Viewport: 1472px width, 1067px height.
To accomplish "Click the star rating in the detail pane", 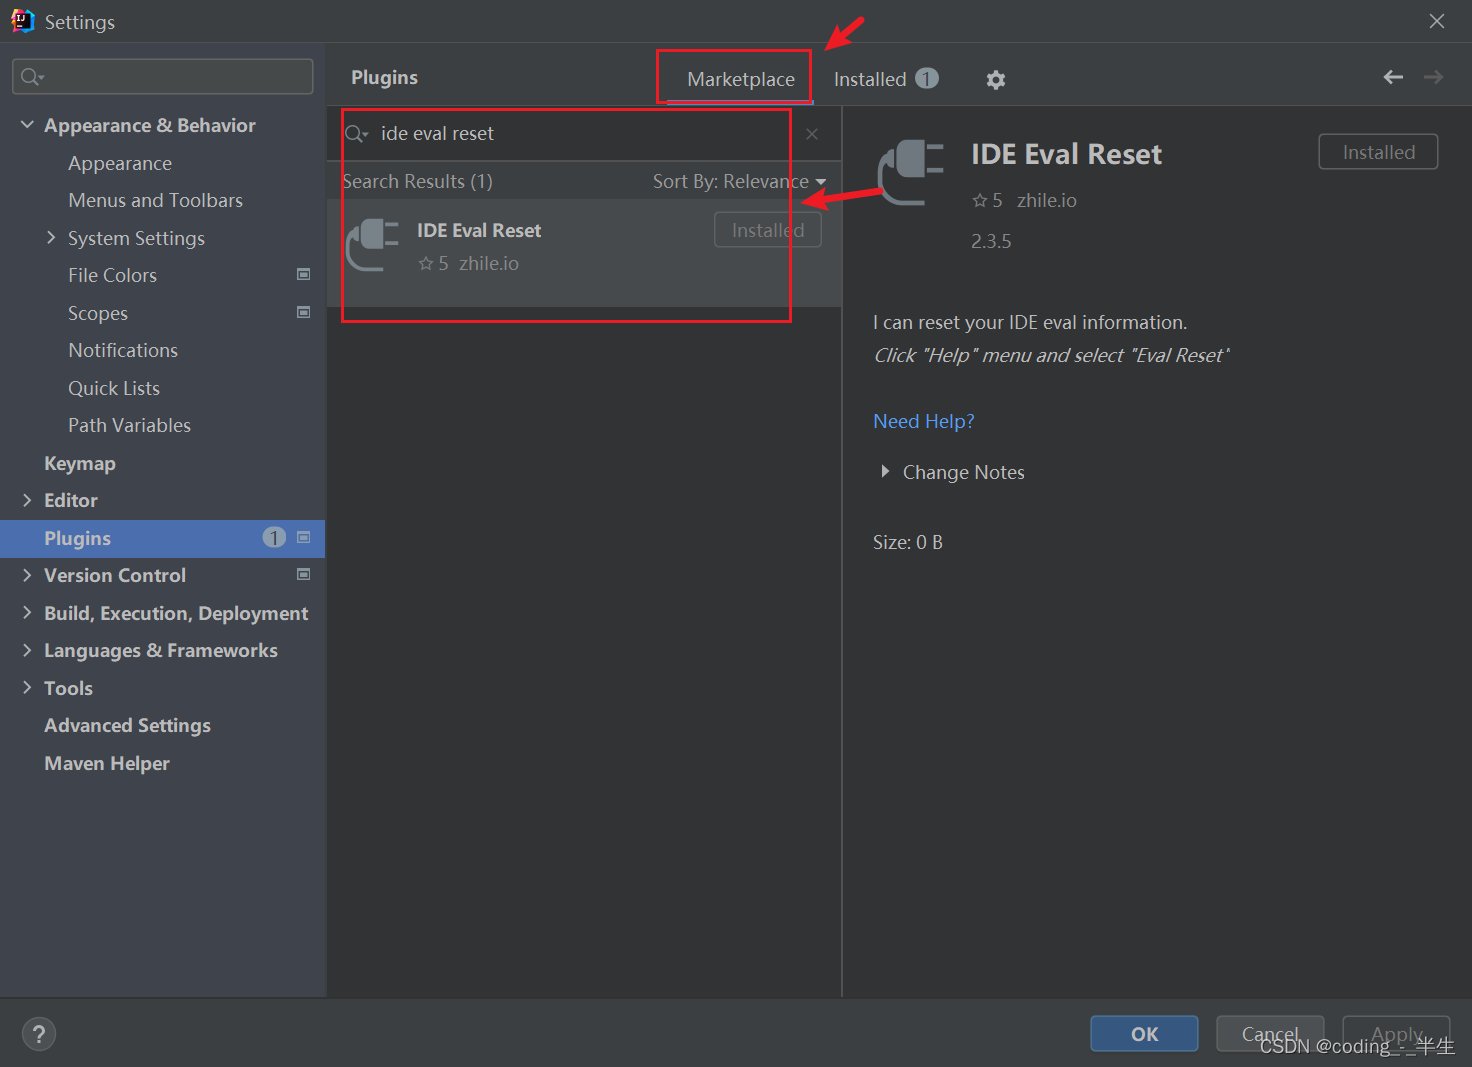I will 987,200.
